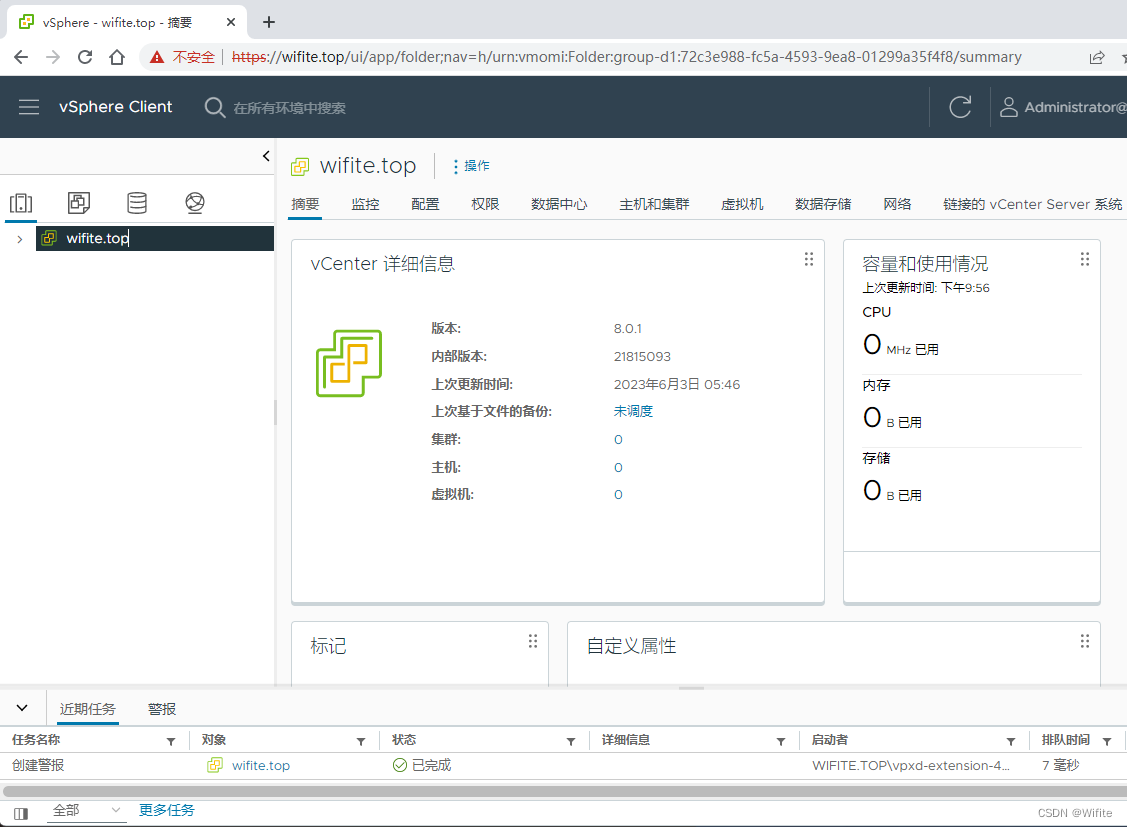Screen dimensions: 1127x827
Task: Click browser back arrow
Action: [x=21, y=57]
